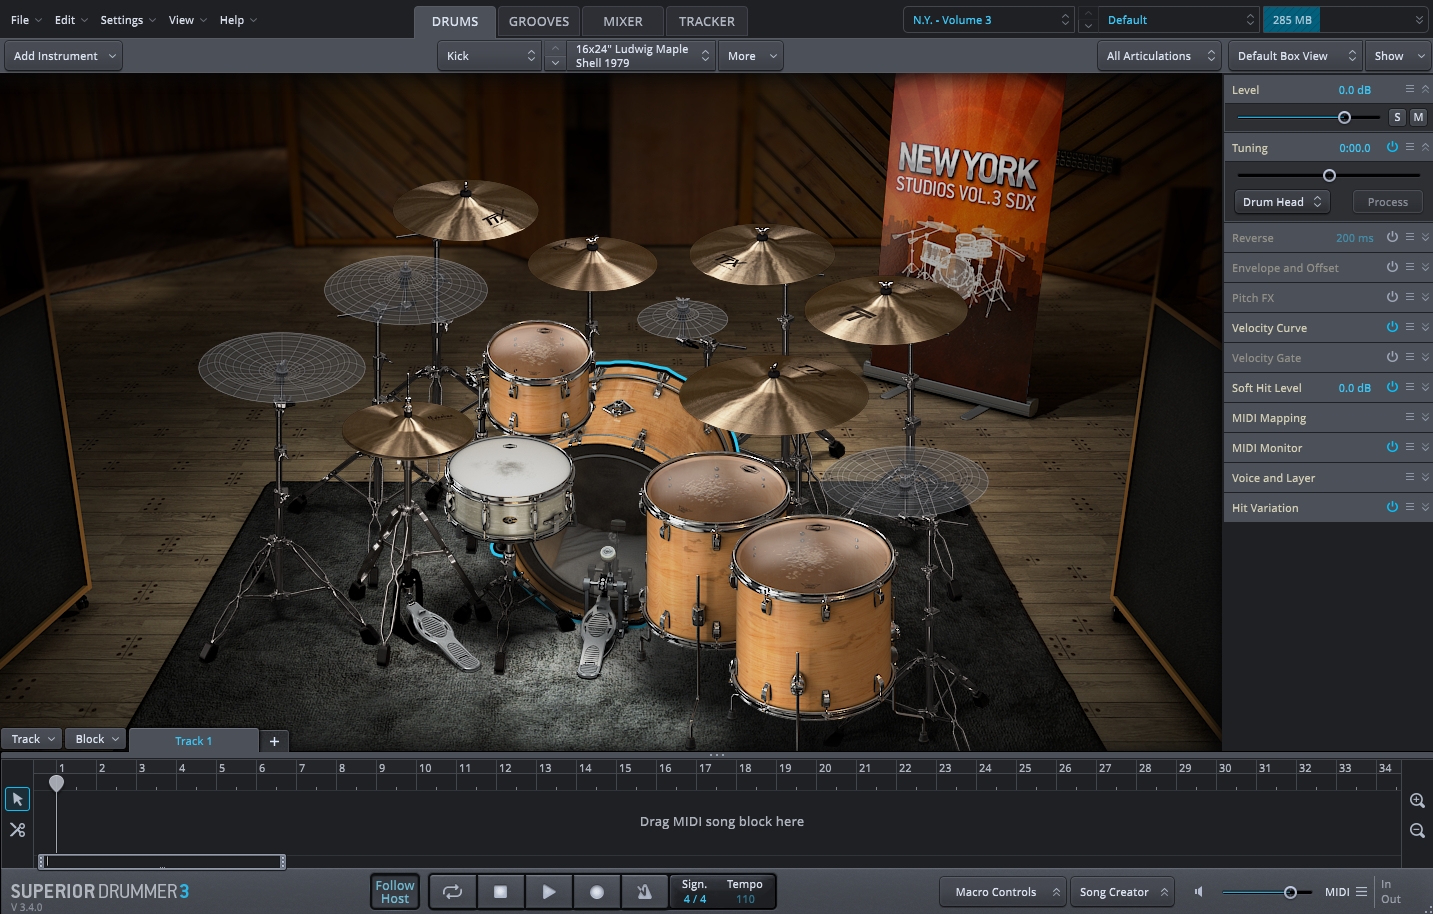This screenshot has height=914, width=1433.
Task: Click the zoom in magnifier in timeline
Action: pos(1416,800)
